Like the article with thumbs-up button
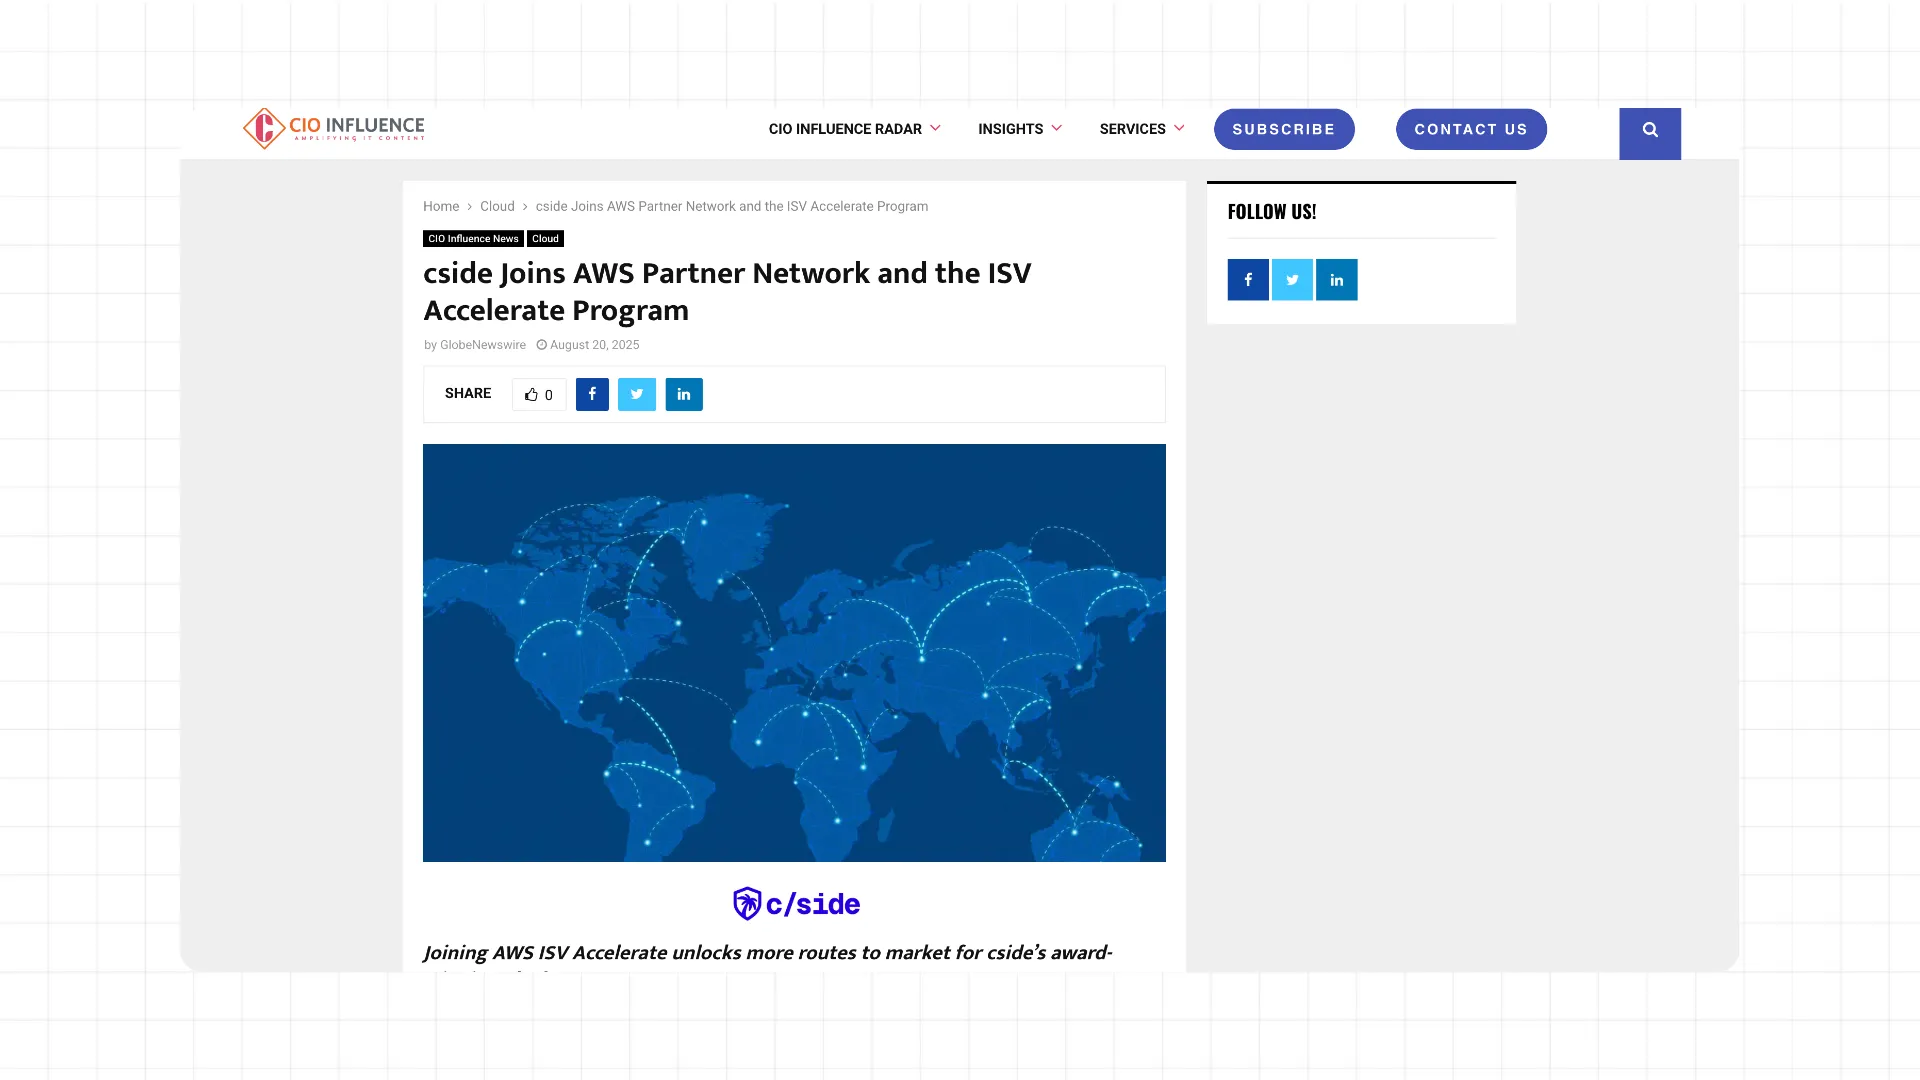Screen dimensions: 1920x1080 point(539,394)
